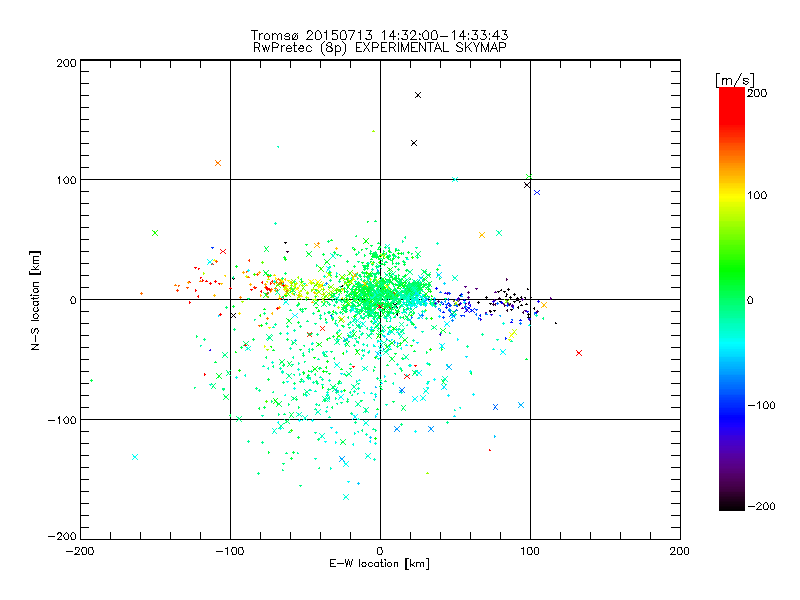
Task: Select the color bar tick label "0"
Action: tap(750, 300)
